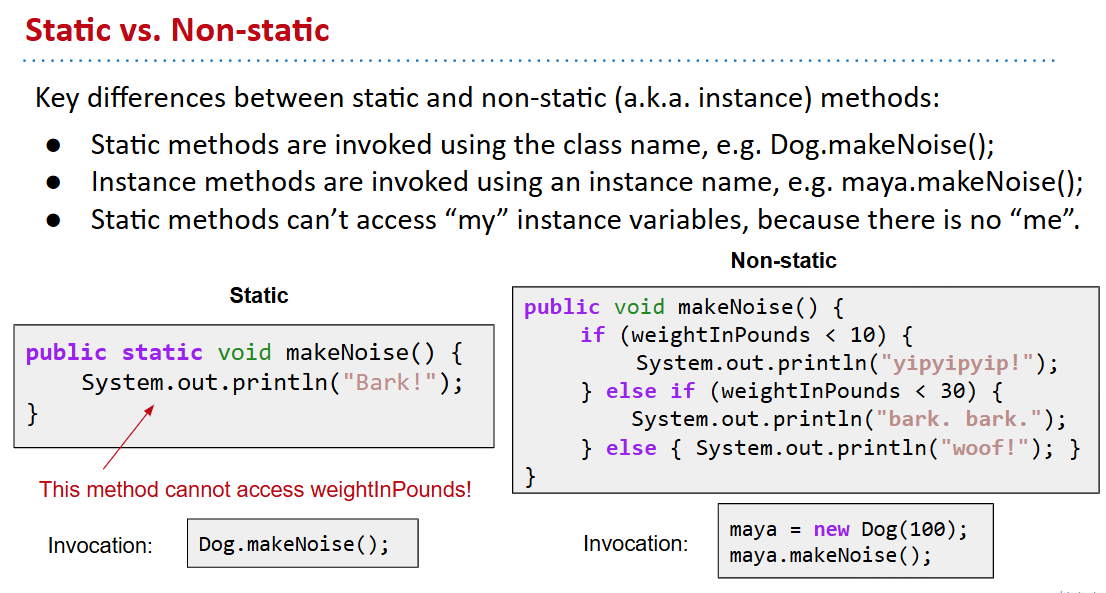Click the bullet about "my" instance variables
The width and height of the screenshot is (1106, 593).
pos(584,219)
